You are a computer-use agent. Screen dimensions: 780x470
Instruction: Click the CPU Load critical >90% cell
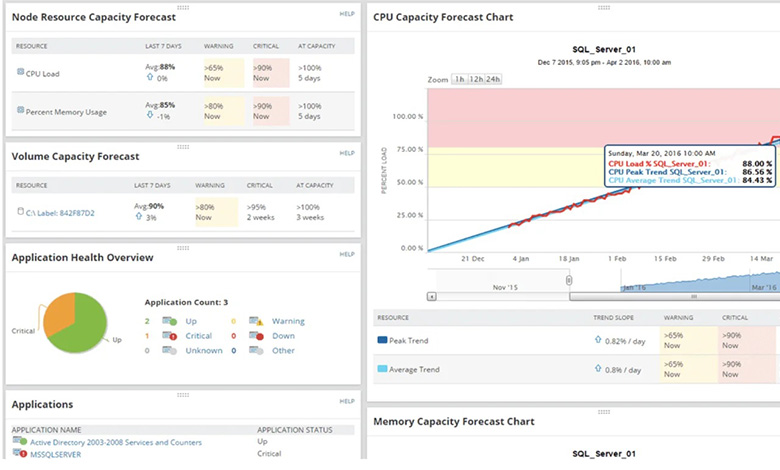[271, 73]
